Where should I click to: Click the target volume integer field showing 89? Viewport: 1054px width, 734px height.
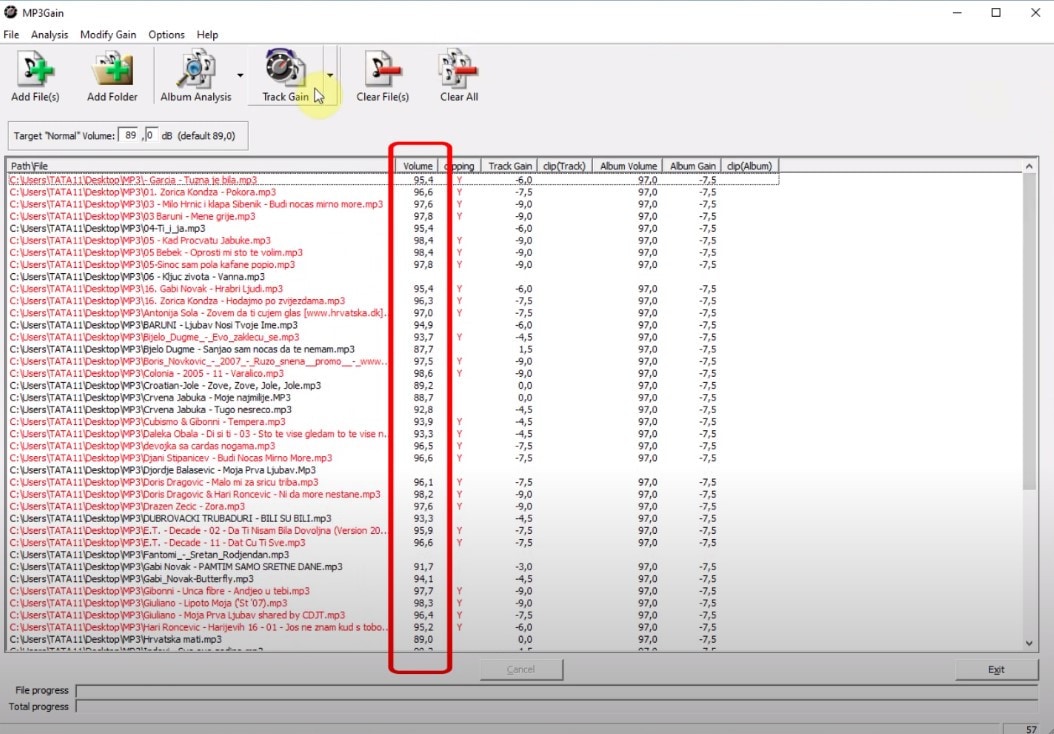pyautogui.click(x=130, y=135)
